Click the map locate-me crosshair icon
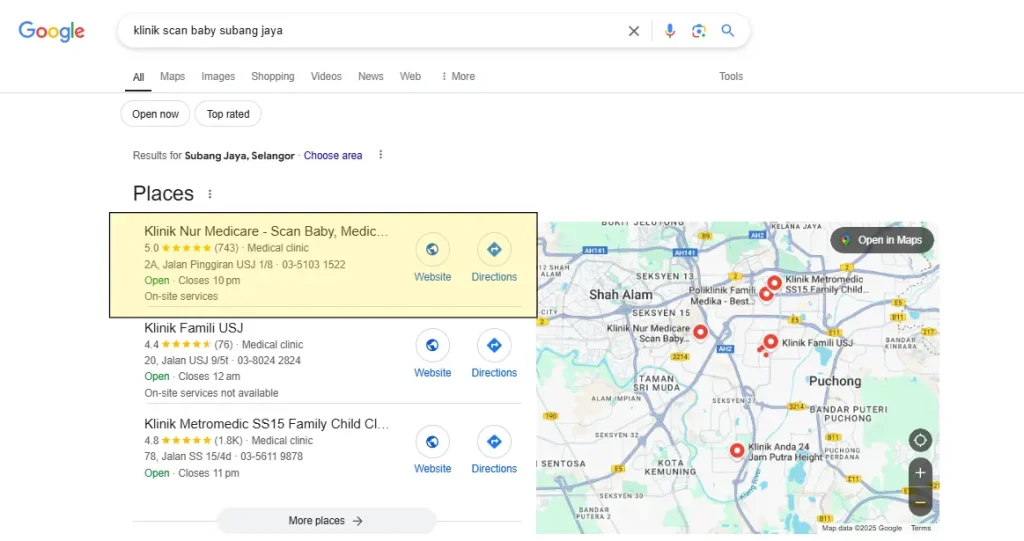 pyautogui.click(x=920, y=440)
